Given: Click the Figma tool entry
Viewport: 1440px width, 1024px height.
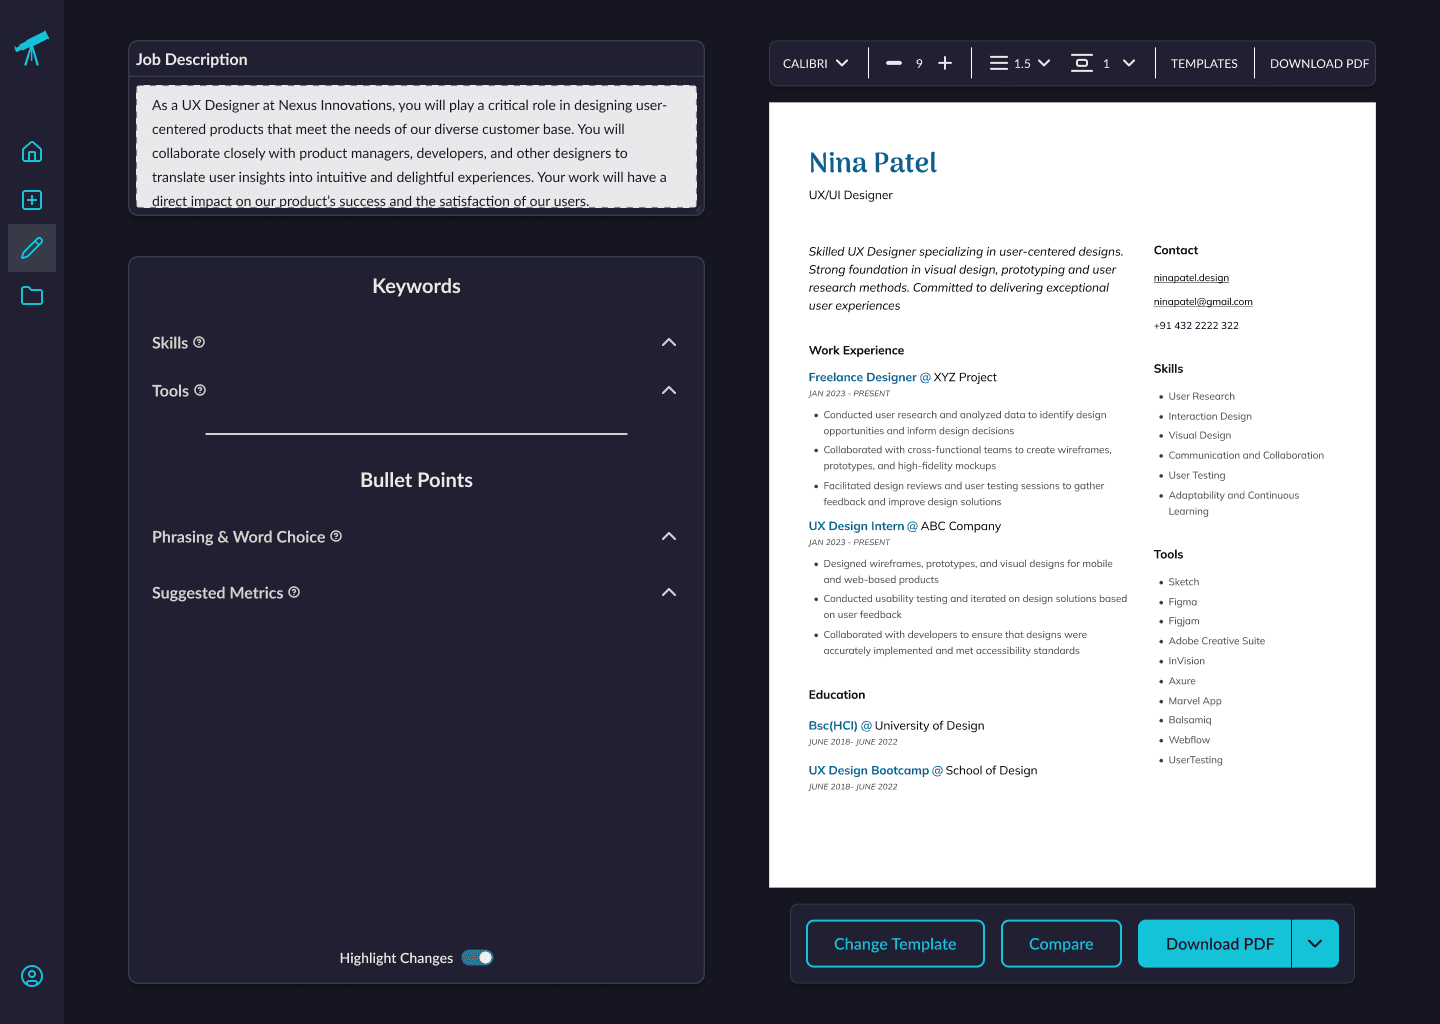Looking at the screenshot, I should coord(1182,602).
